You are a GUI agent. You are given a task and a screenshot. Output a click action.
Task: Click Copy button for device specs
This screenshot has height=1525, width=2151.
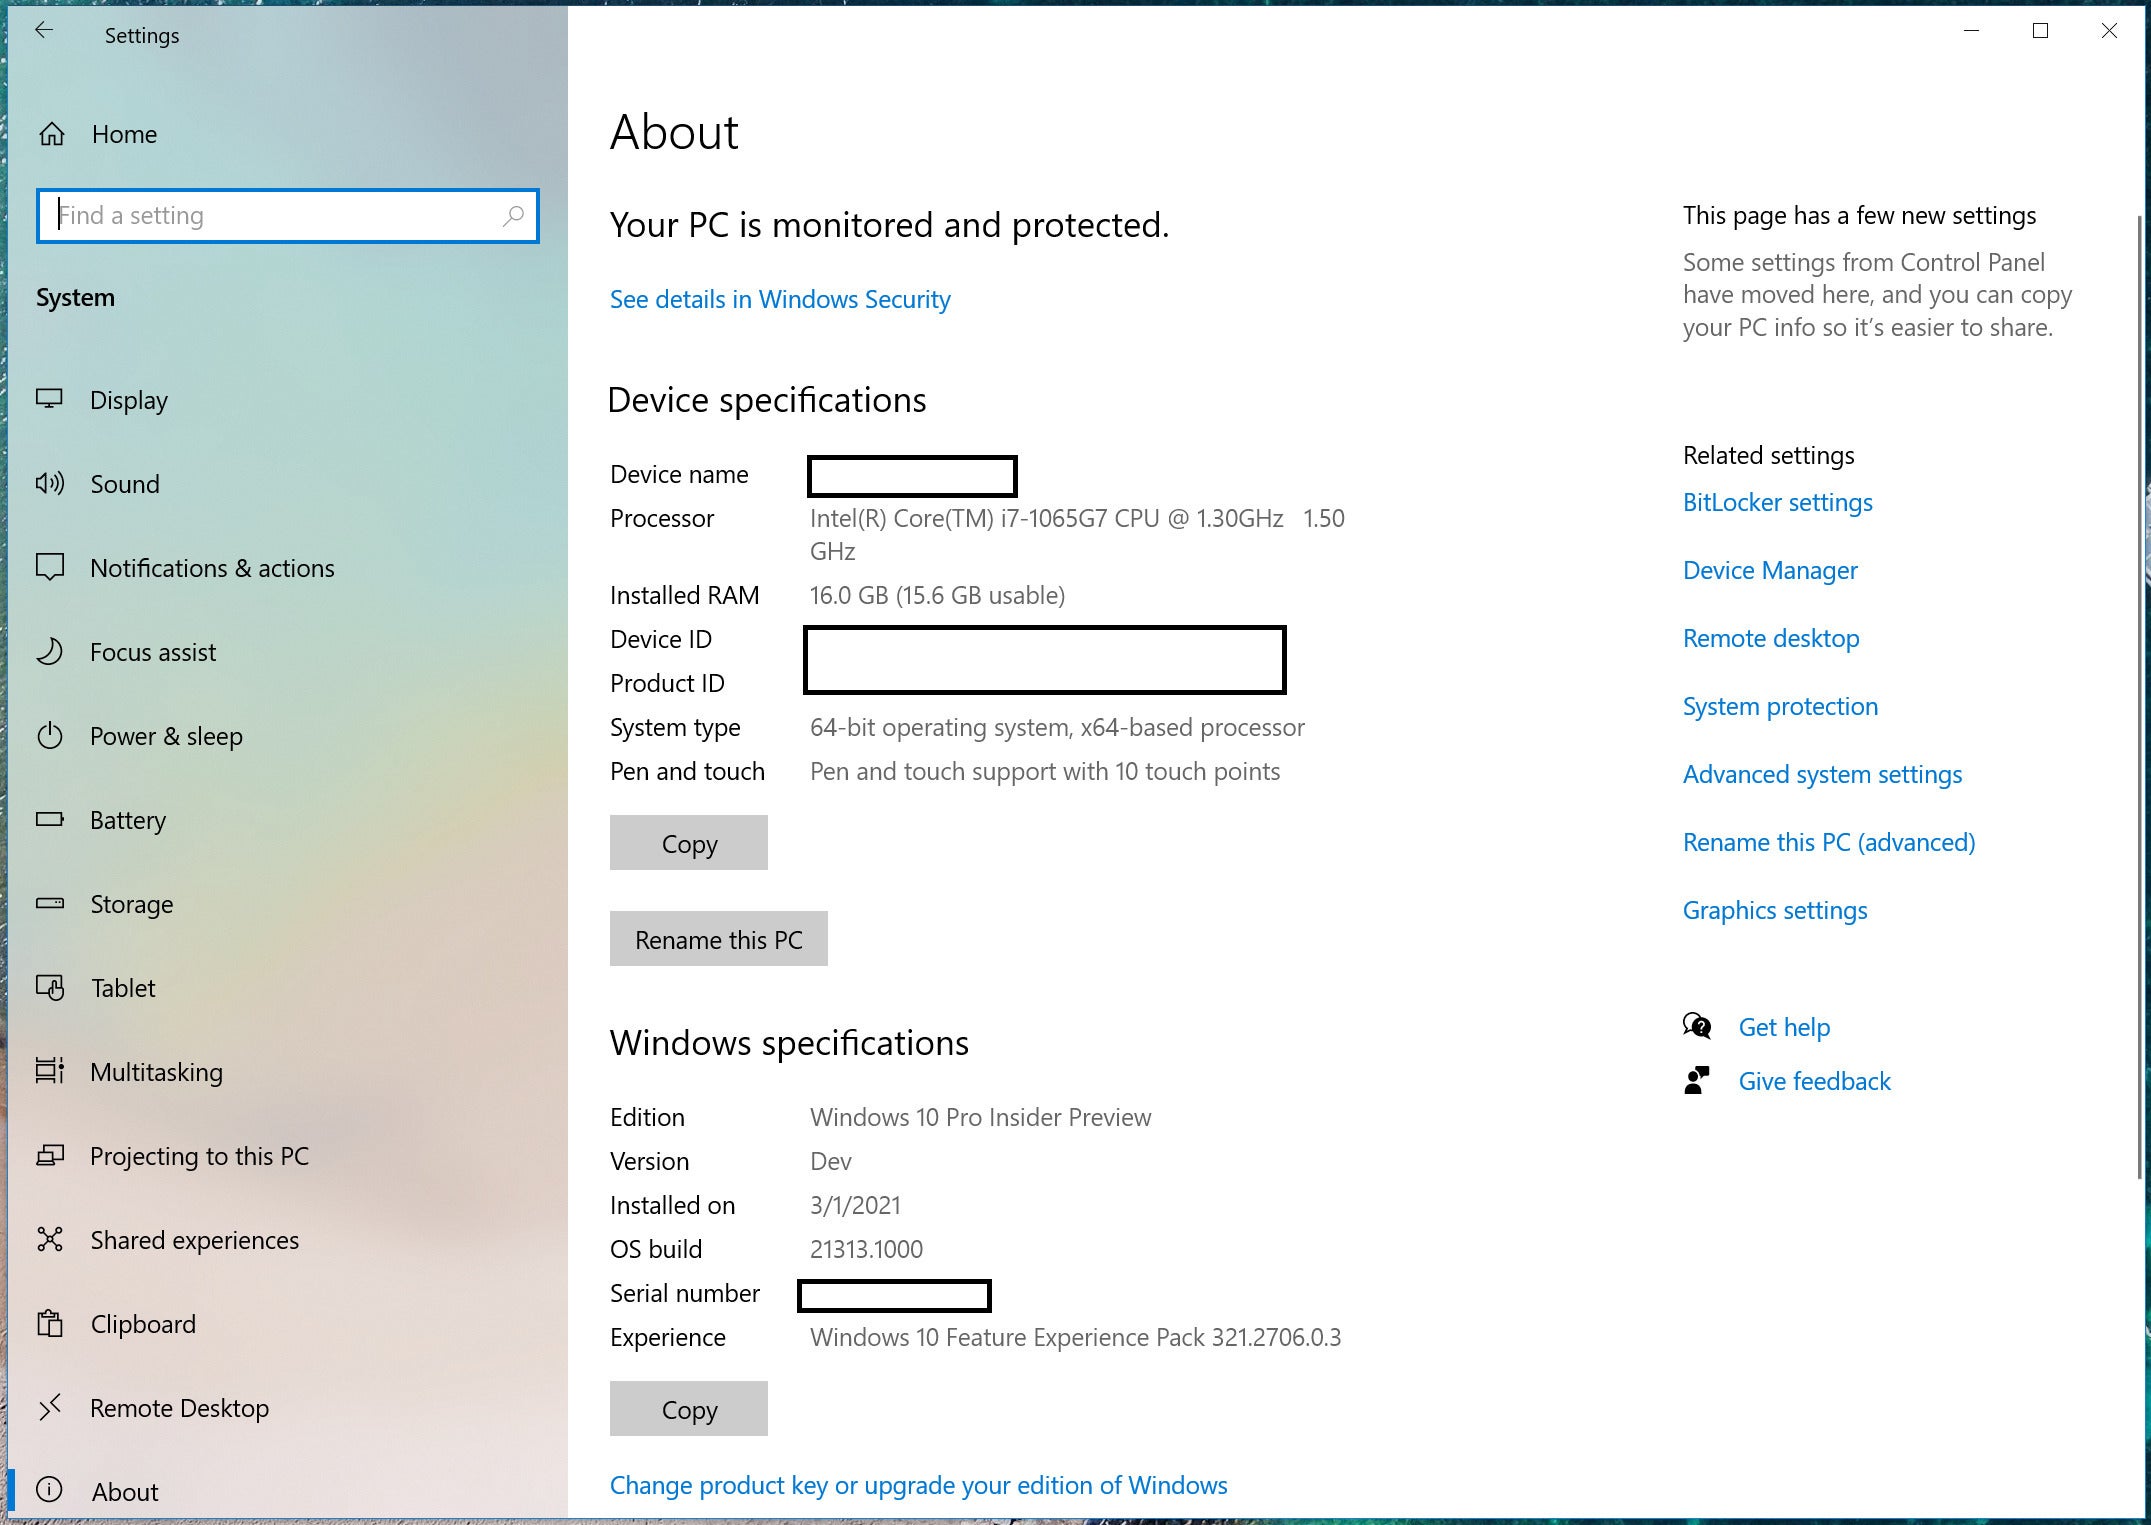(688, 842)
